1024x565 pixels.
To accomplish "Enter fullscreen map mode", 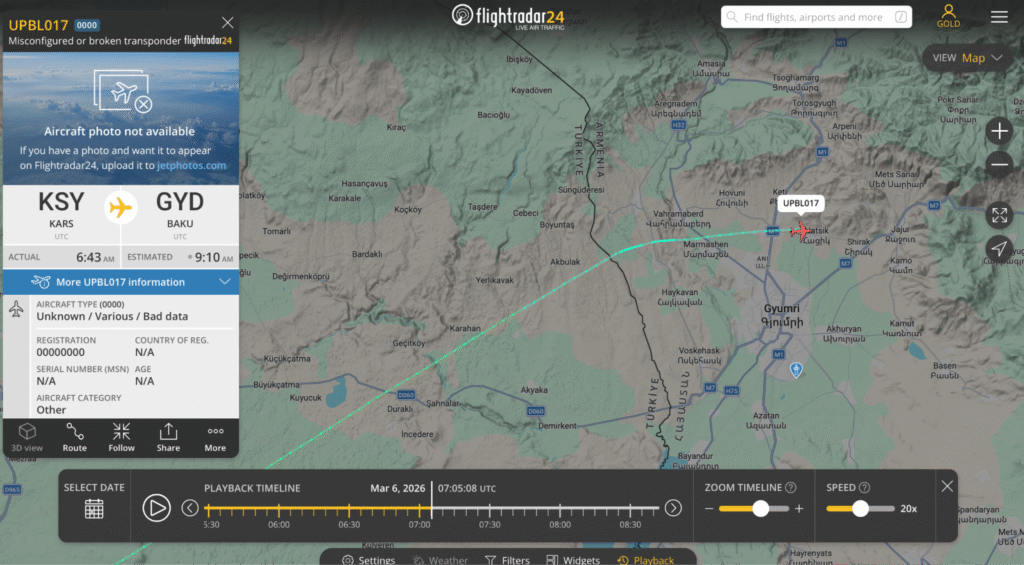I will click(x=999, y=216).
